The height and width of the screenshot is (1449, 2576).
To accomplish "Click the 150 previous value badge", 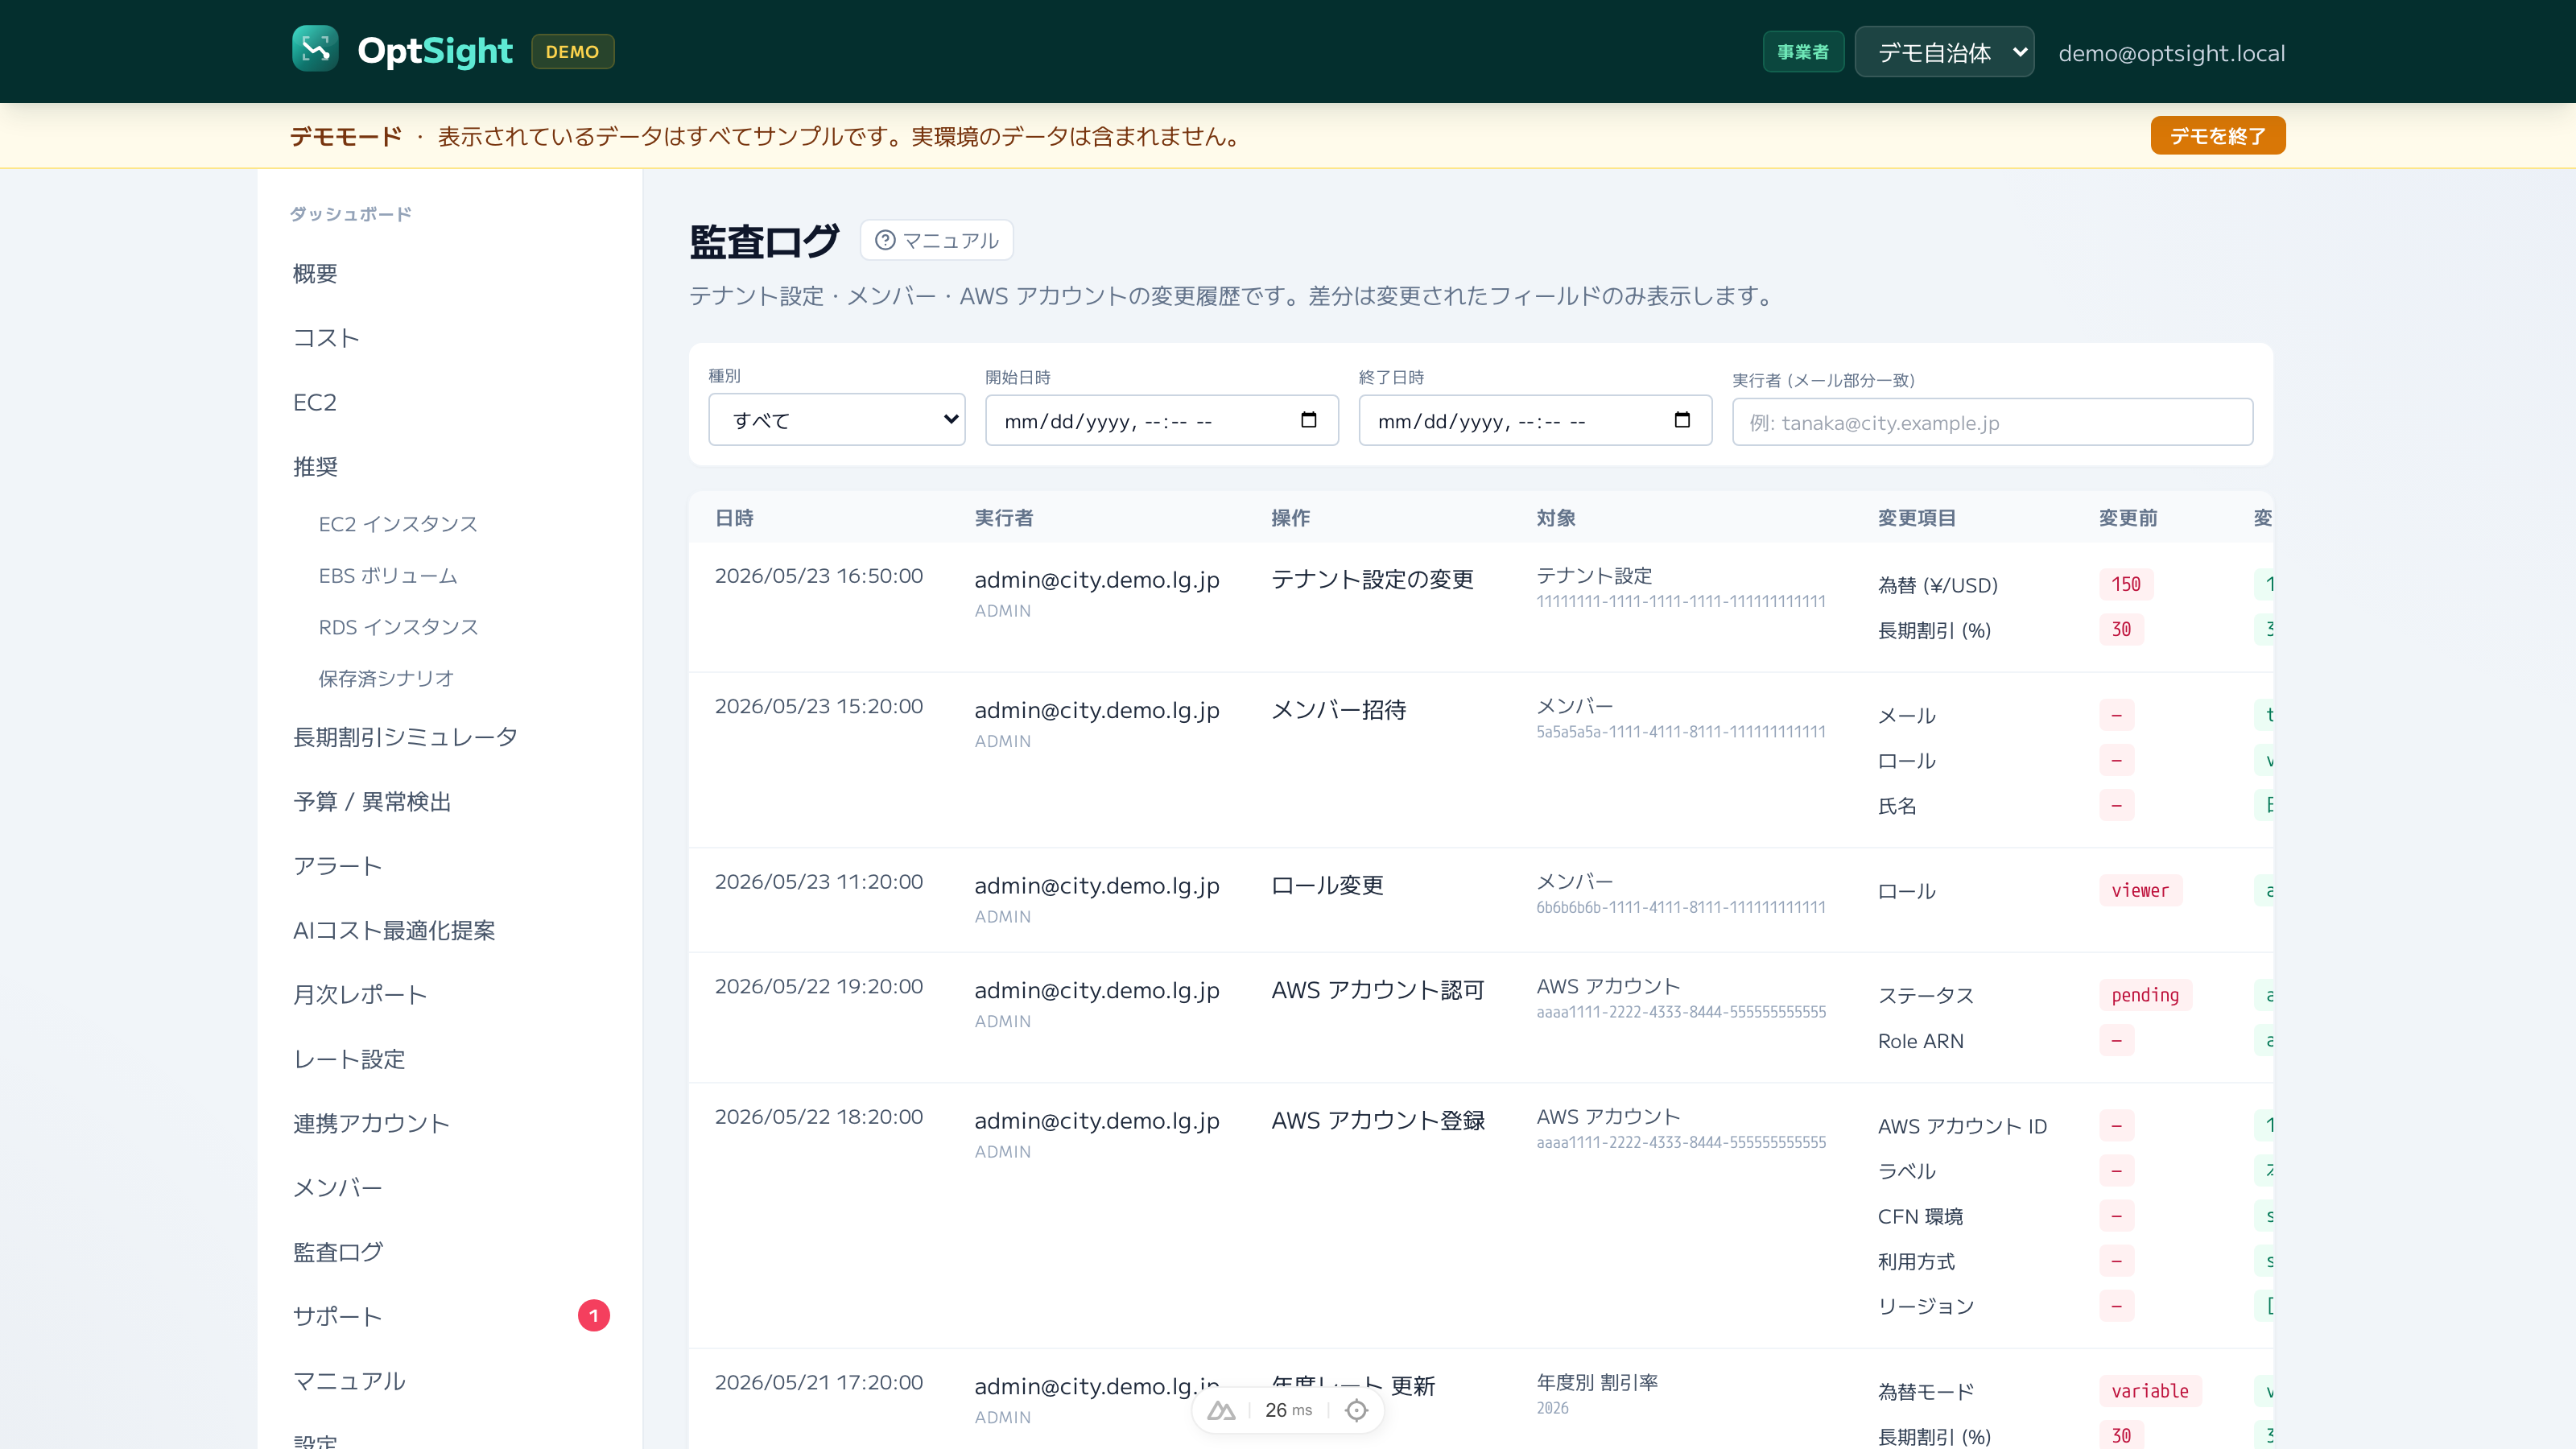I will [x=2126, y=584].
